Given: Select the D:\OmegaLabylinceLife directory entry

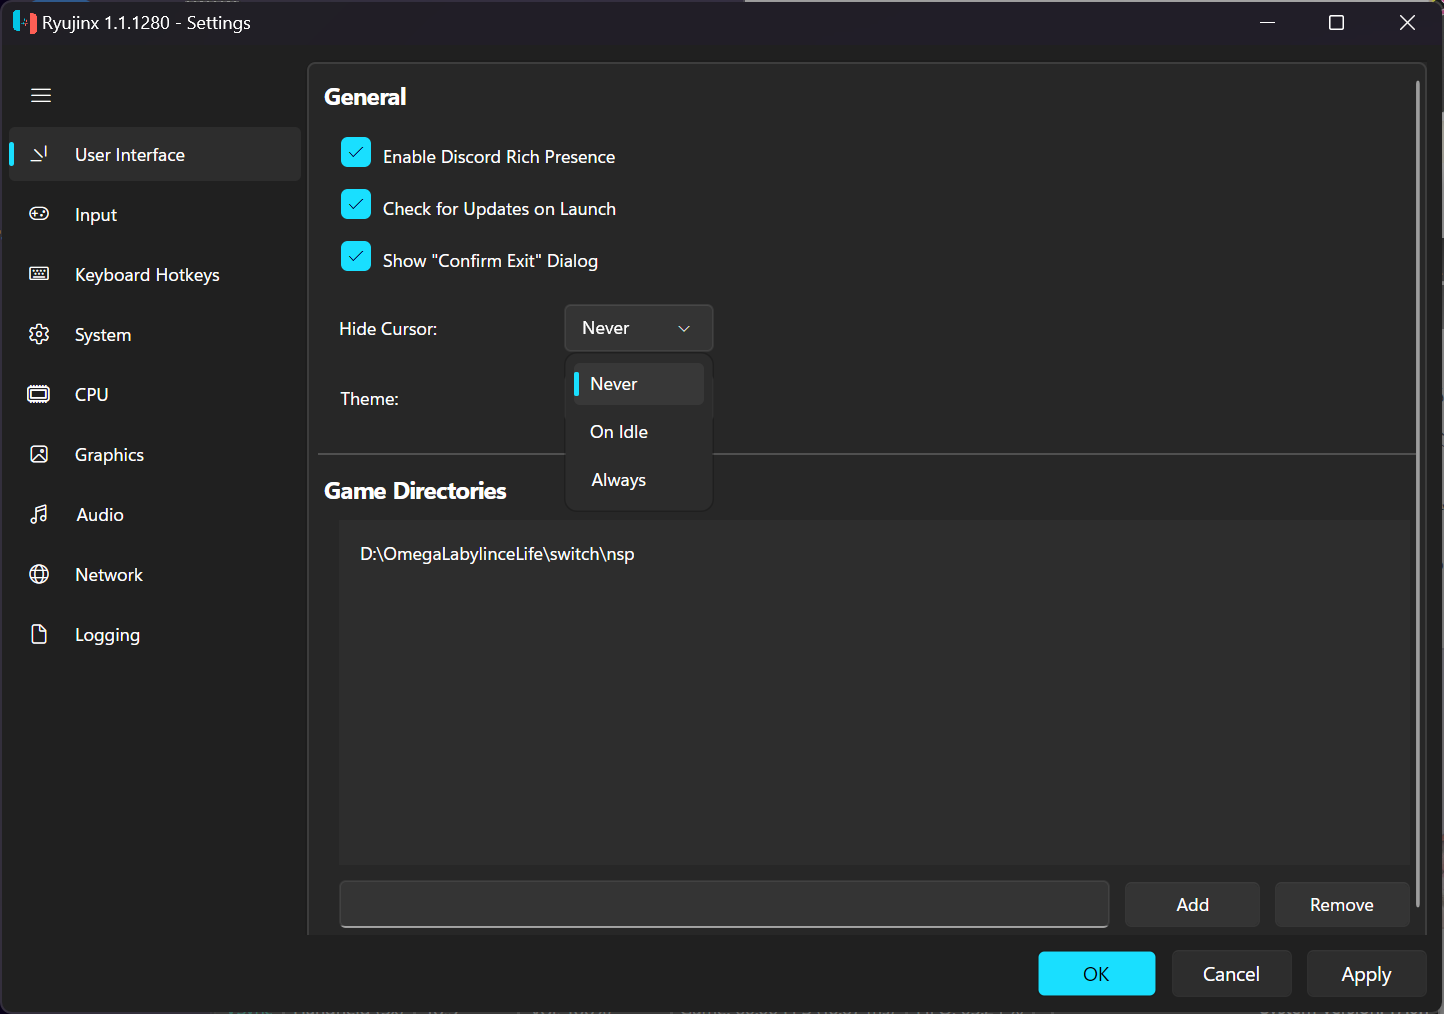Looking at the screenshot, I should 497,554.
